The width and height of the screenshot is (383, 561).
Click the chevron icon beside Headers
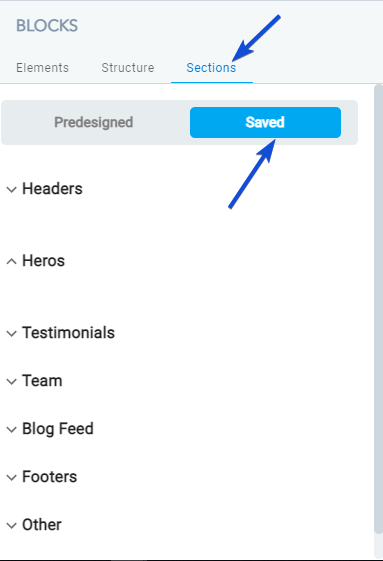(11, 190)
